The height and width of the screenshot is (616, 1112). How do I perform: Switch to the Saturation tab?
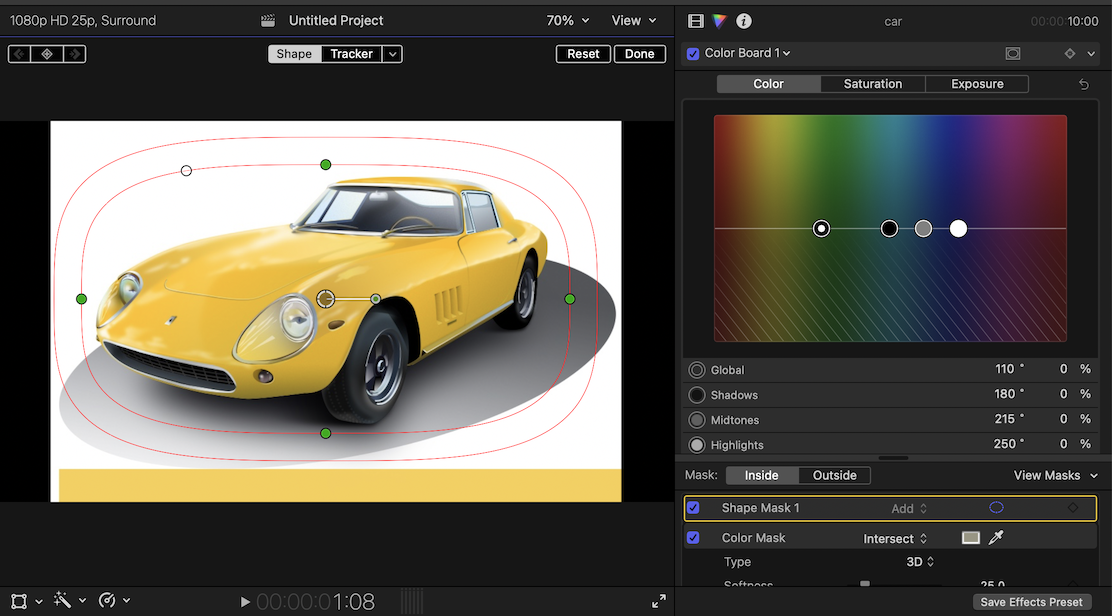872,84
